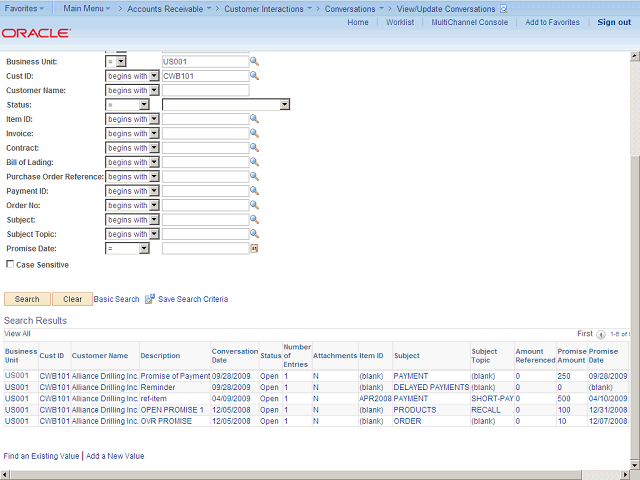Open calendar picker for Promise Date
This screenshot has width=640, height=480.
coord(254,249)
